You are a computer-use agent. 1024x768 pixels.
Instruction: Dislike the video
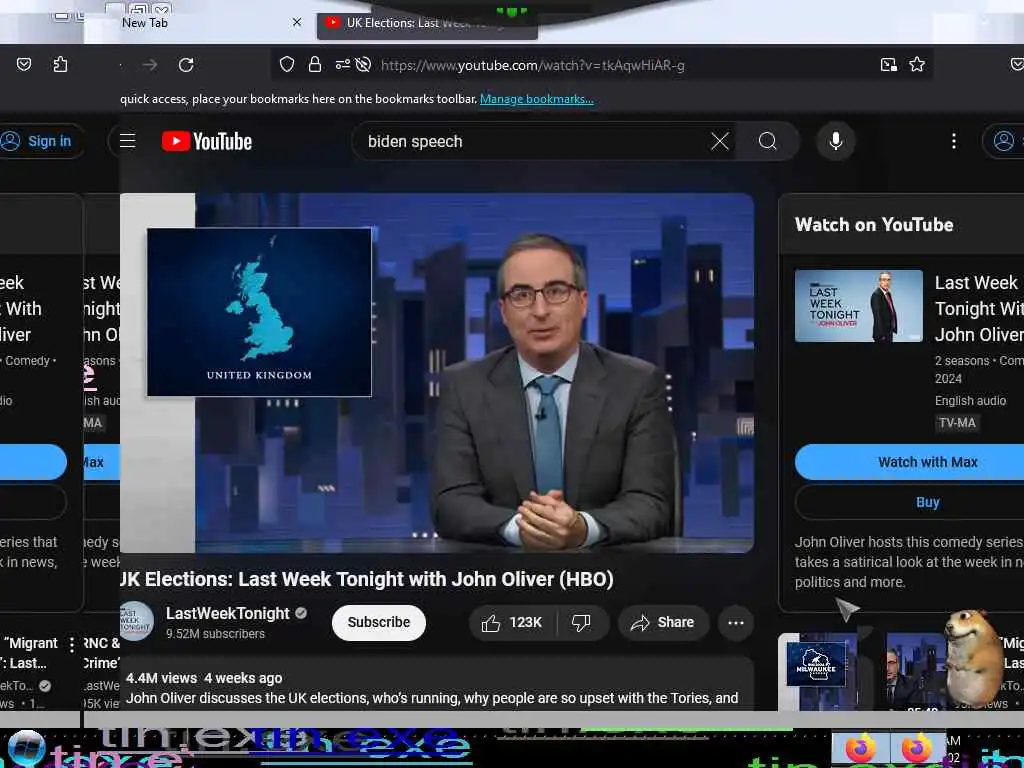coord(581,623)
